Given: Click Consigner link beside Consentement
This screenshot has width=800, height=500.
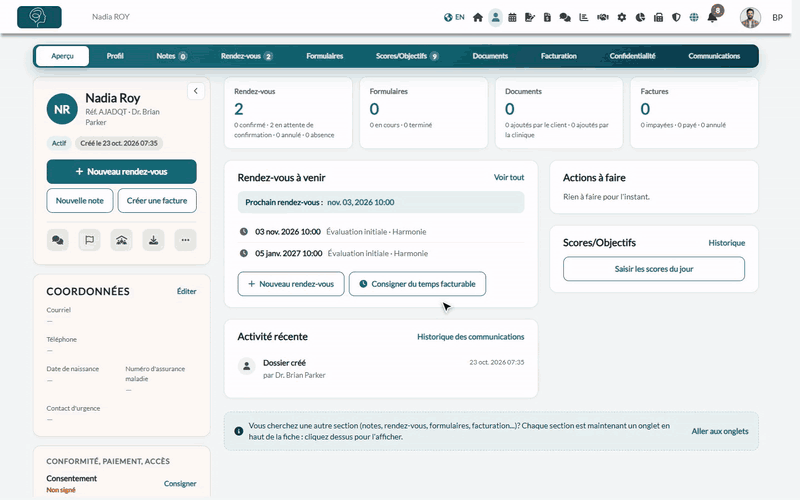Looking at the screenshot, I should 180,484.
